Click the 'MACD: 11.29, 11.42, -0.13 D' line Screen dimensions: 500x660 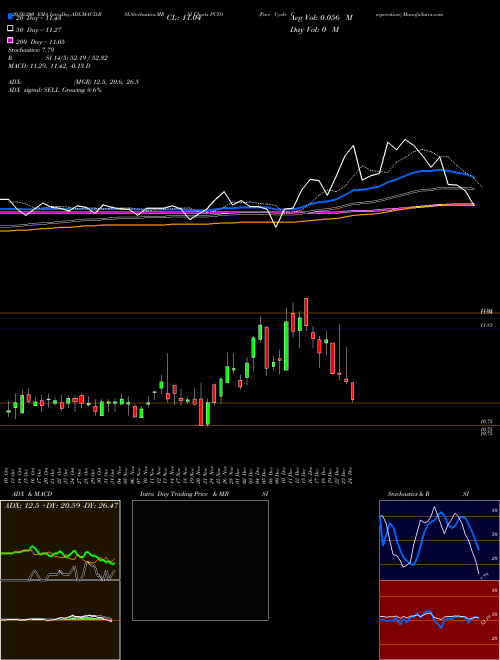[49, 66]
